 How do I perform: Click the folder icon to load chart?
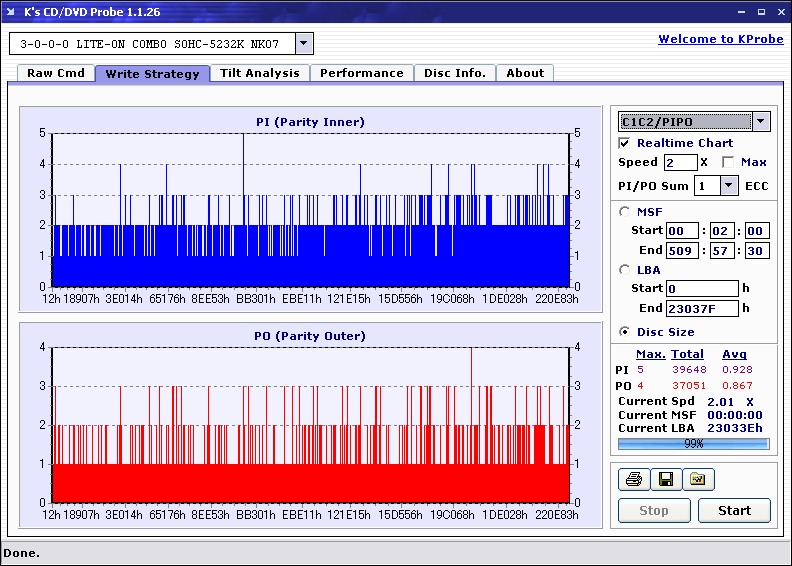[x=698, y=480]
